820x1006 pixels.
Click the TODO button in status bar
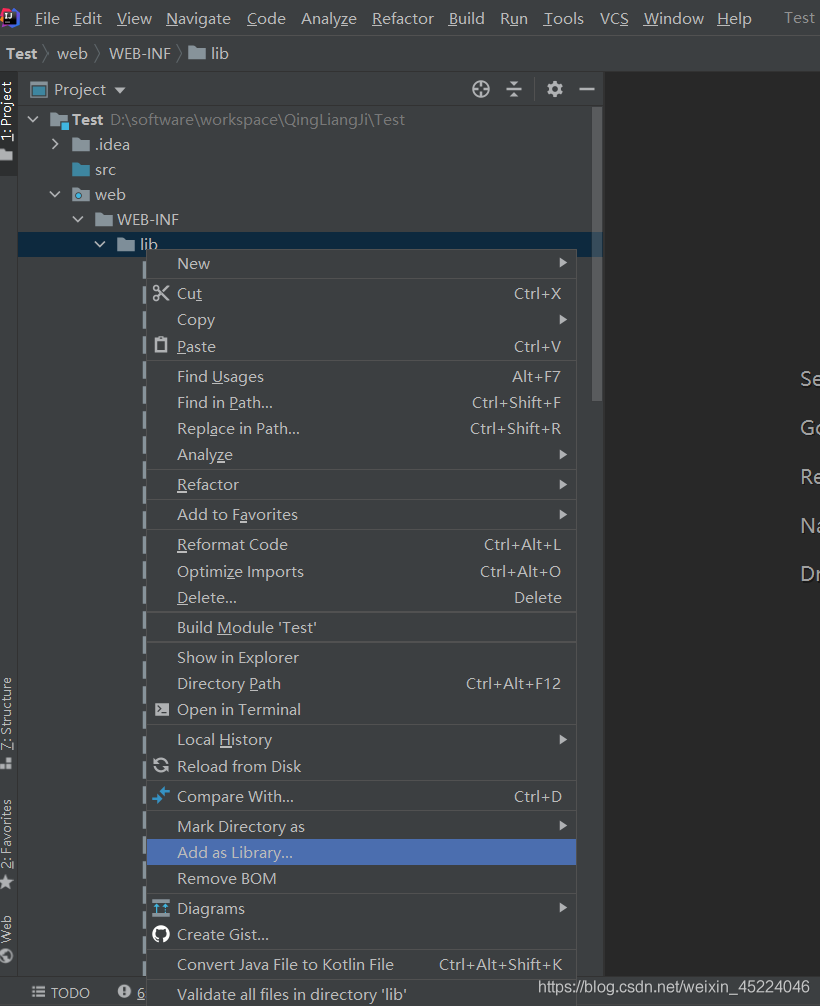(61, 992)
